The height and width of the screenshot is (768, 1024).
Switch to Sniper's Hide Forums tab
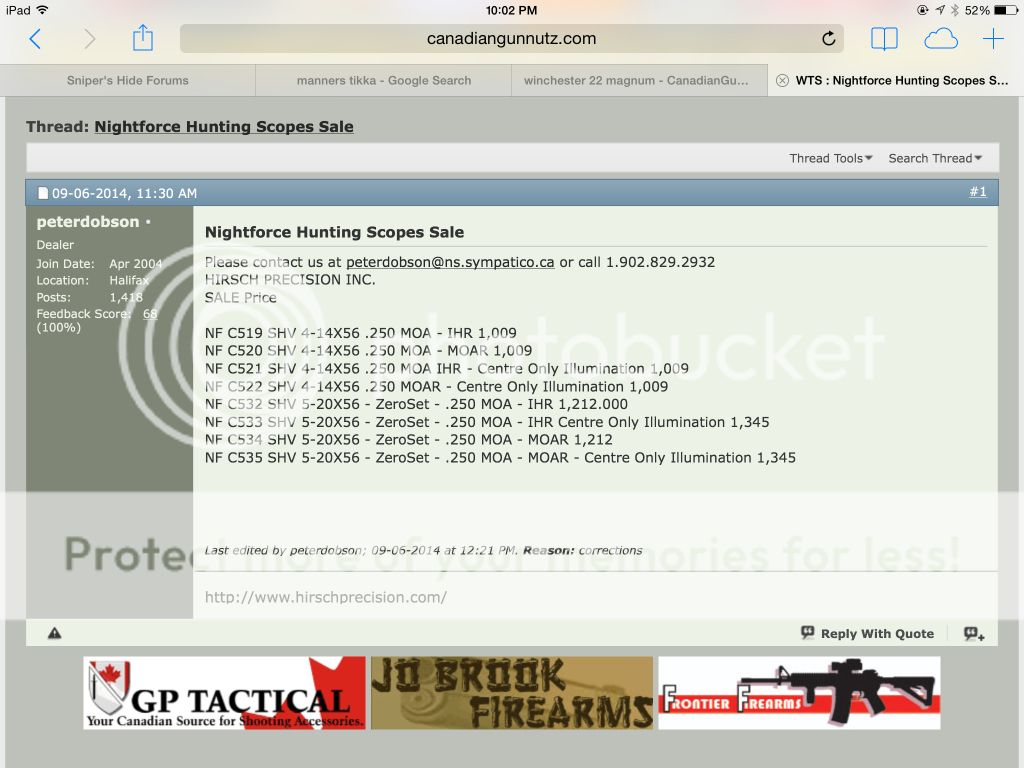[127, 81]
